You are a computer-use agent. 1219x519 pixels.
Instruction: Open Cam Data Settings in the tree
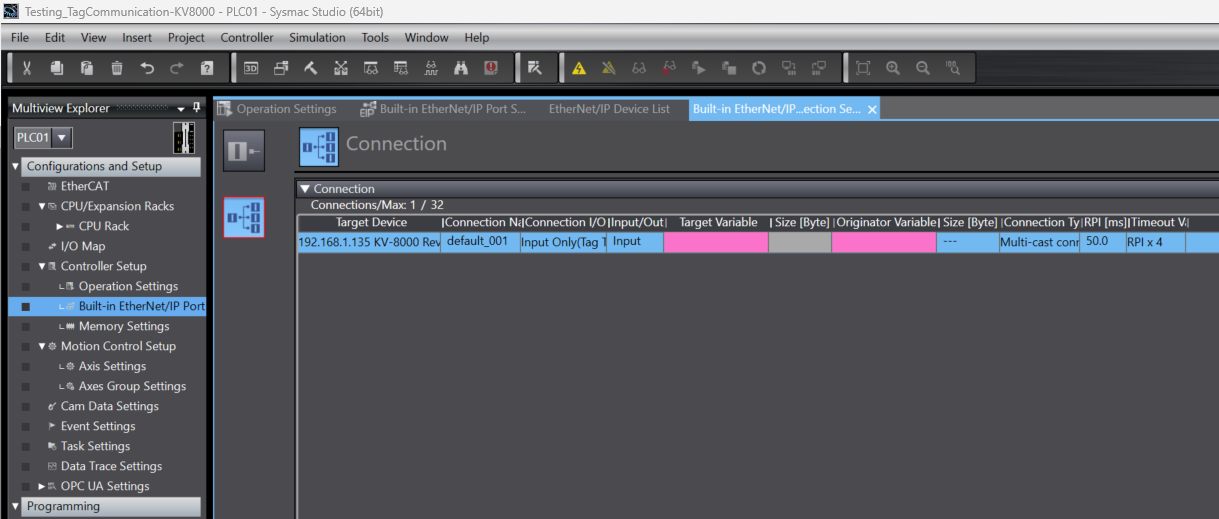click(110, 406)
